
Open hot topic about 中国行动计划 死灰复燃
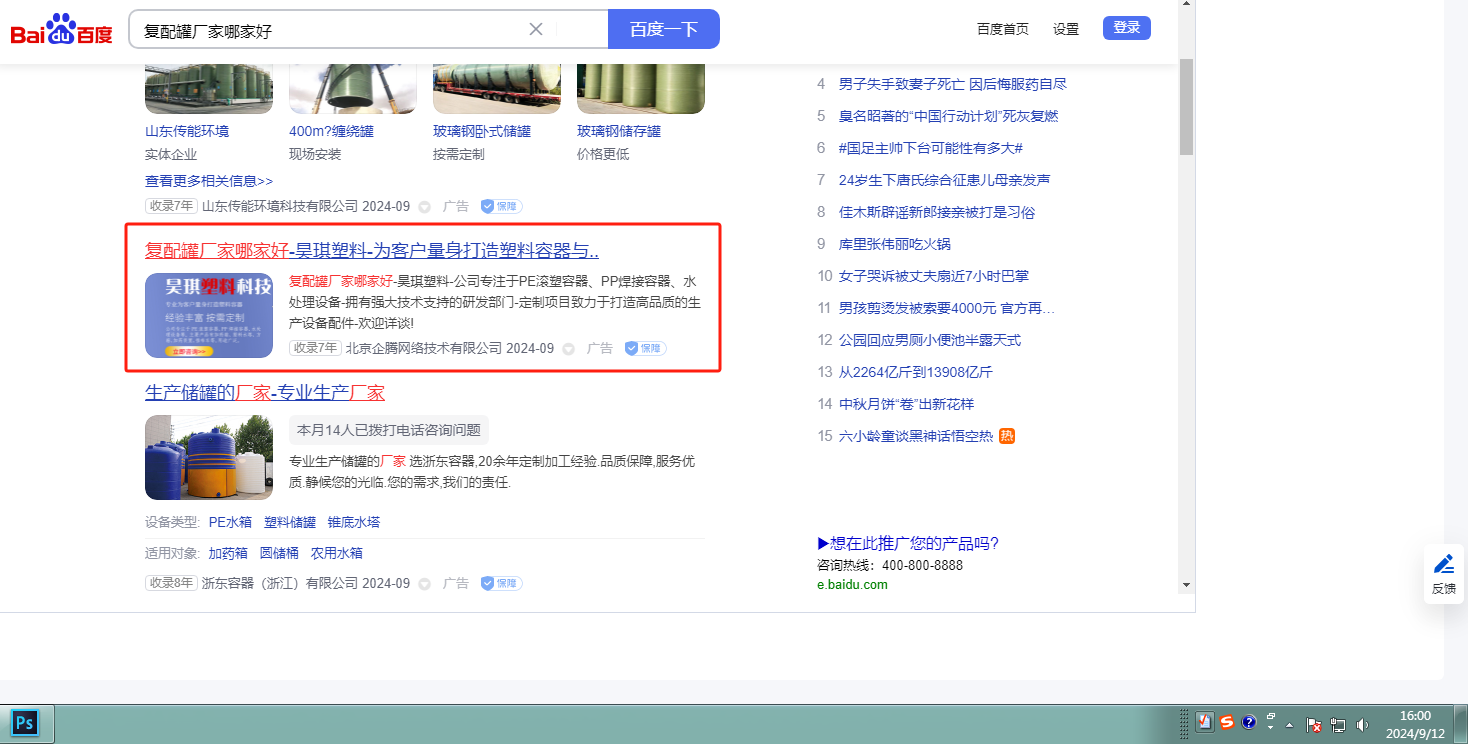948,116
